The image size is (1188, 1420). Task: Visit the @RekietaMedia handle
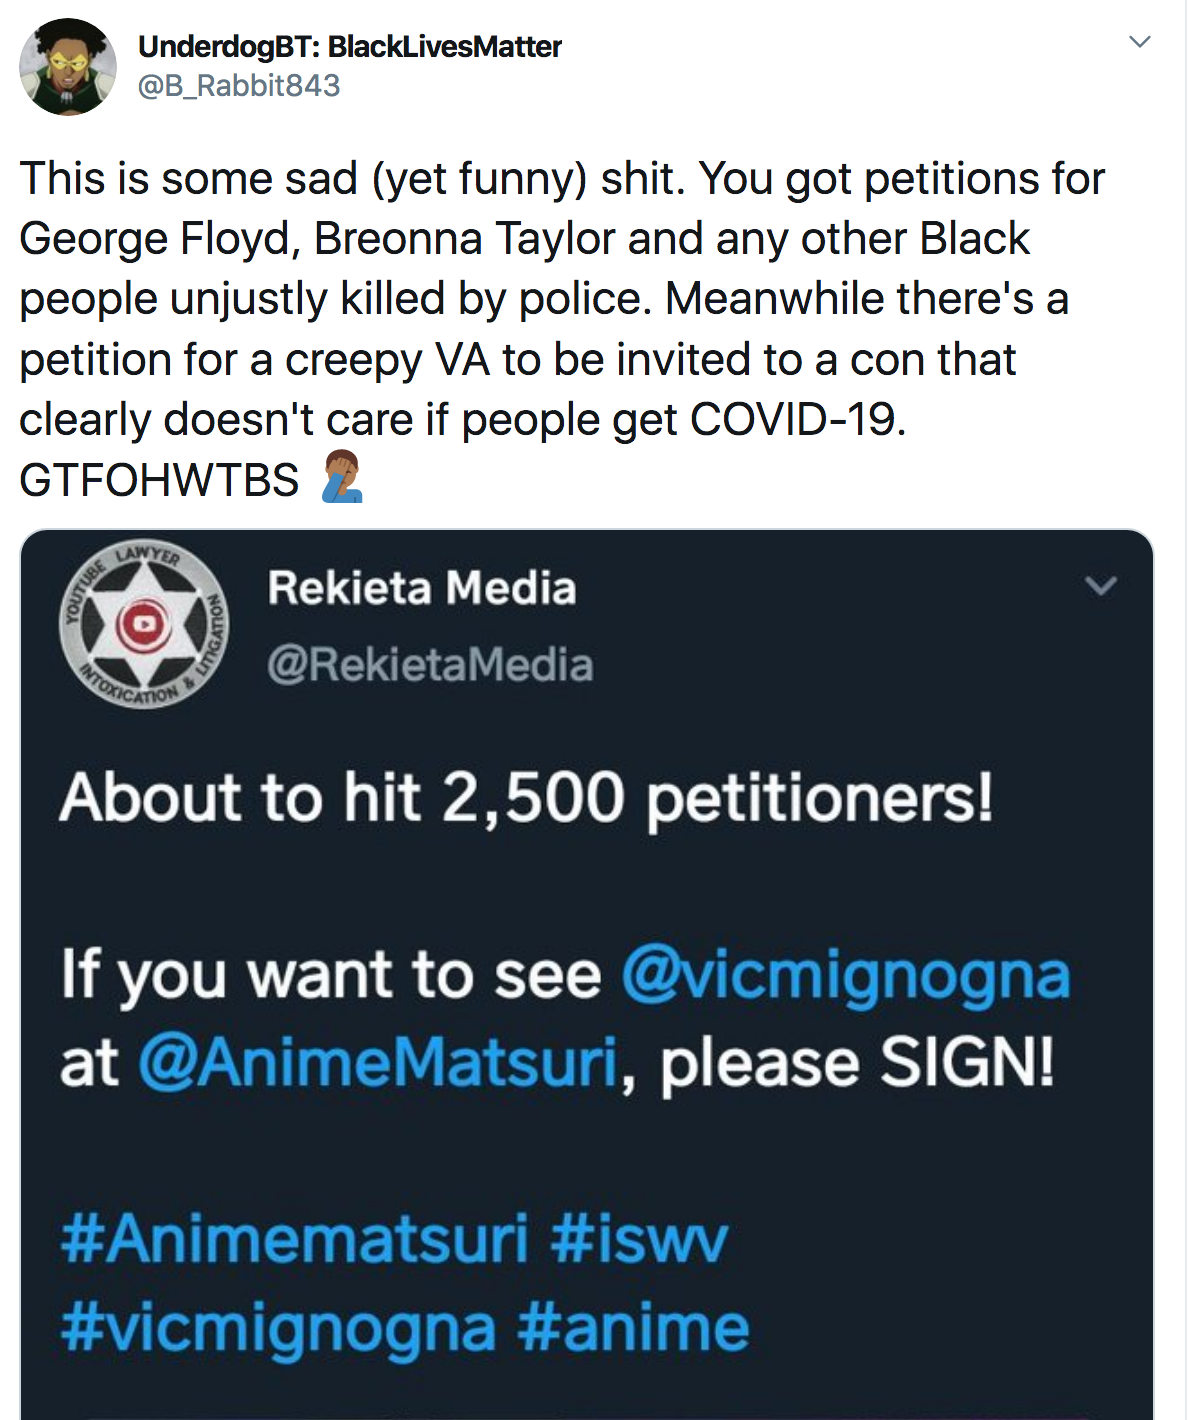tap(430, 665)
